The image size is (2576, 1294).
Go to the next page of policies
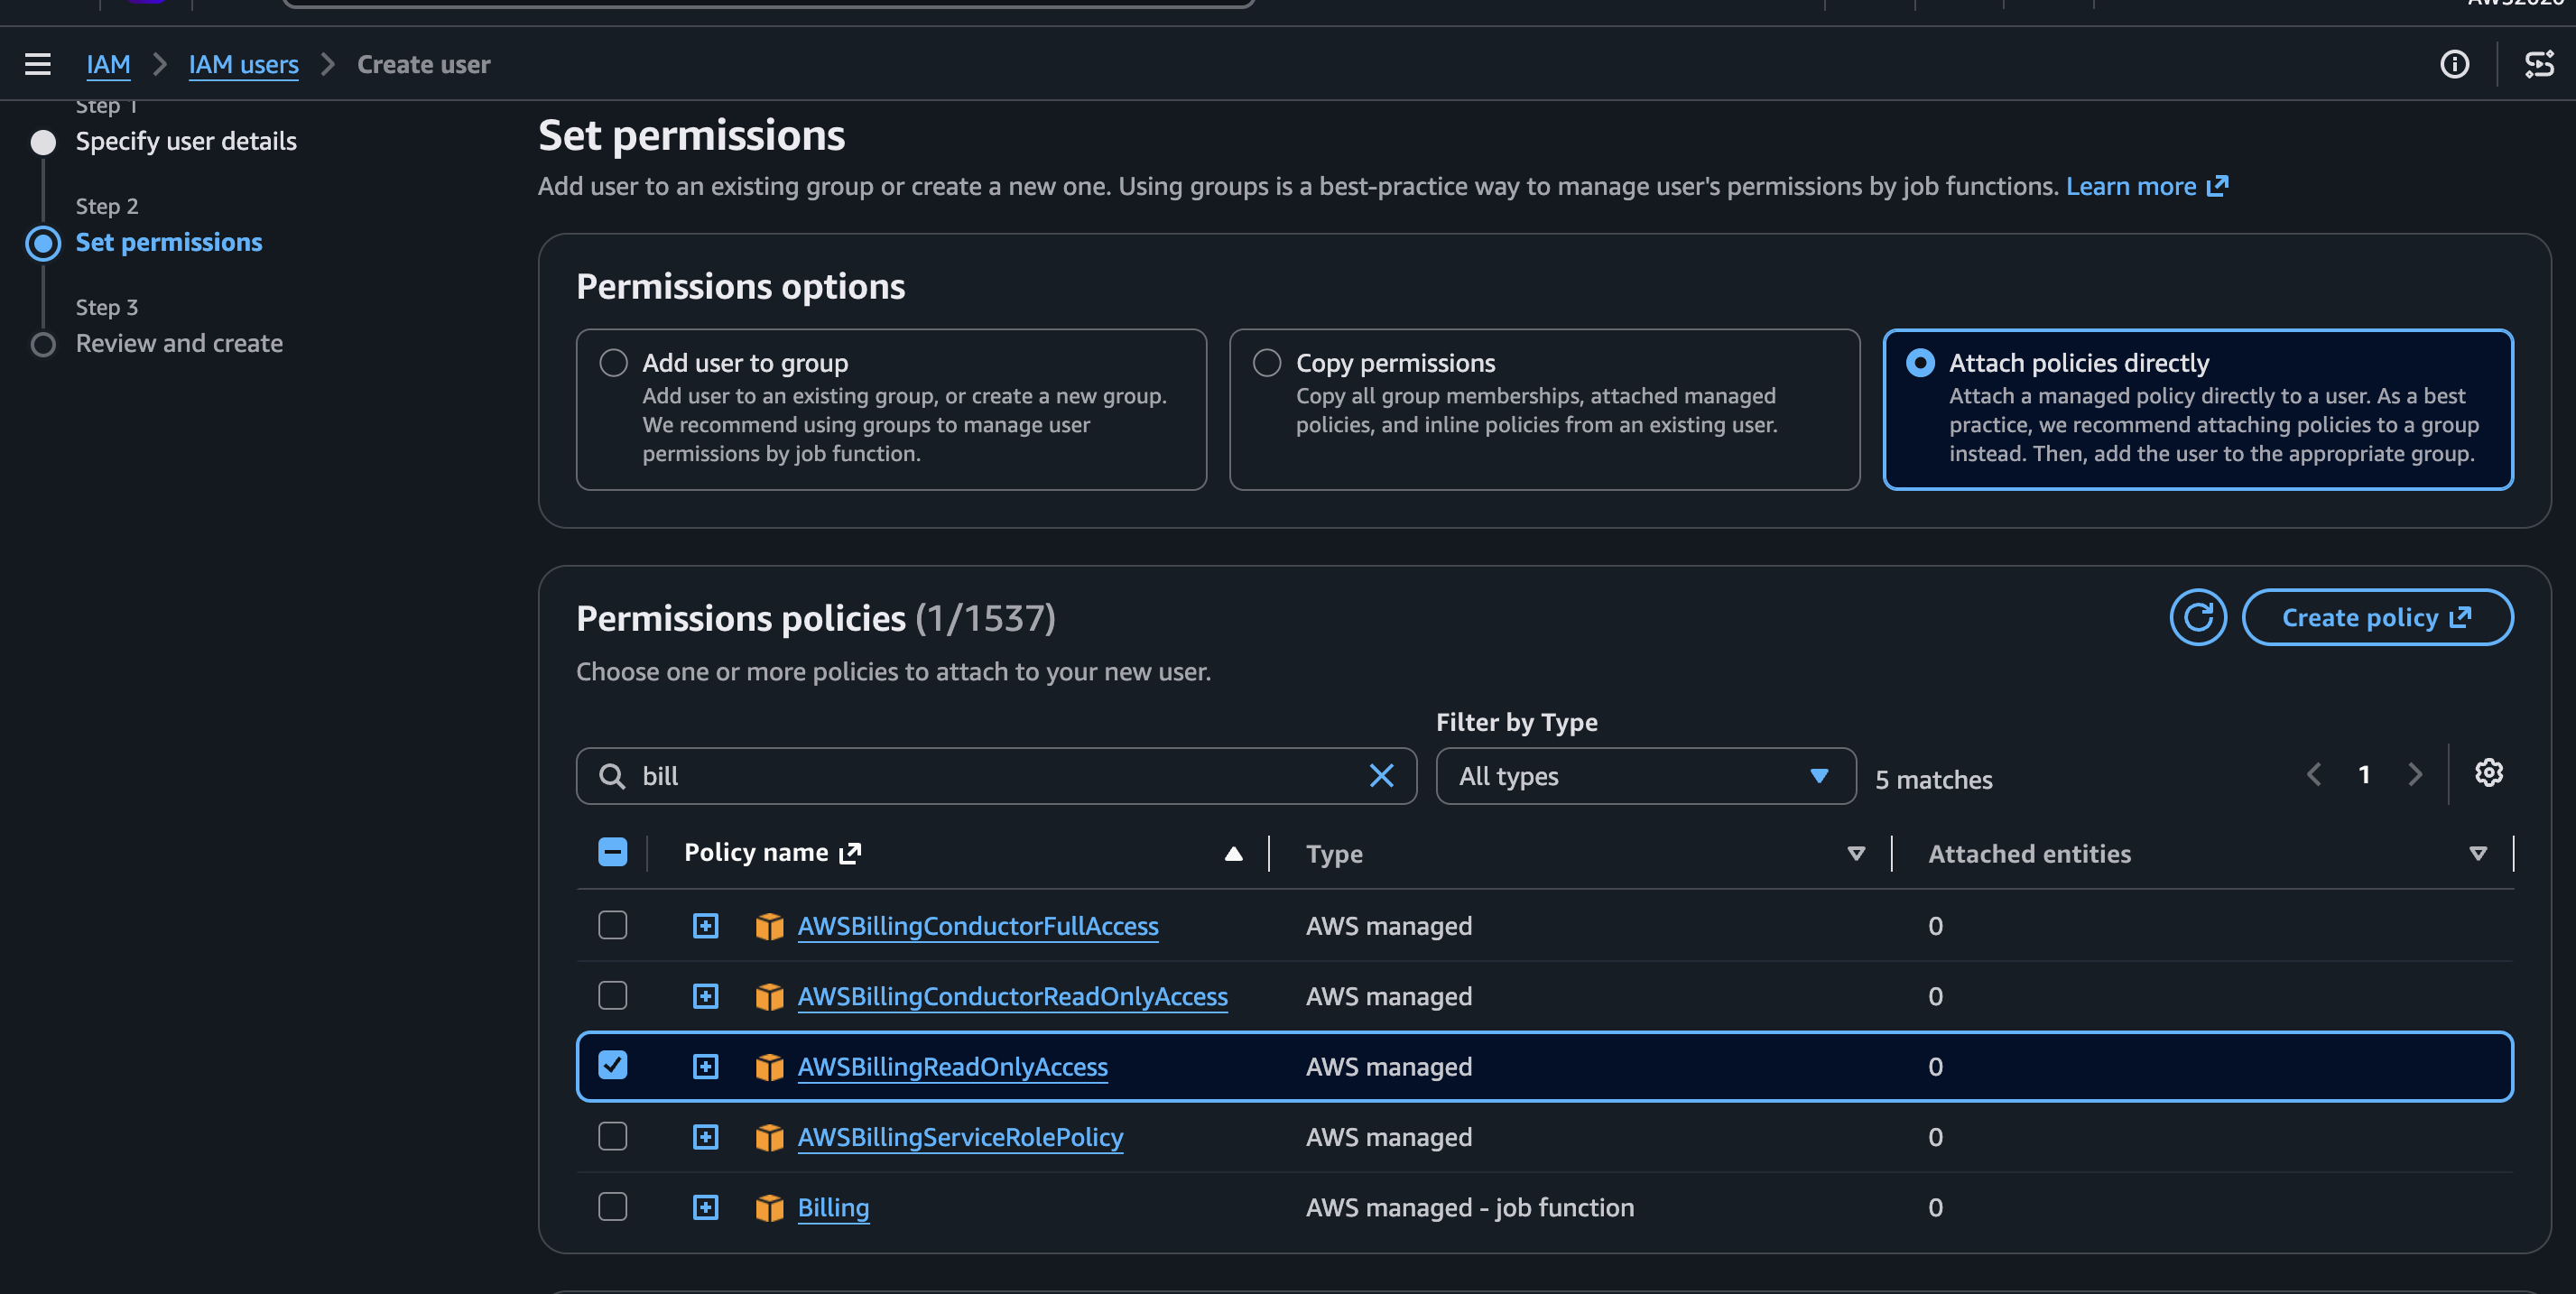click(2415, 774)
